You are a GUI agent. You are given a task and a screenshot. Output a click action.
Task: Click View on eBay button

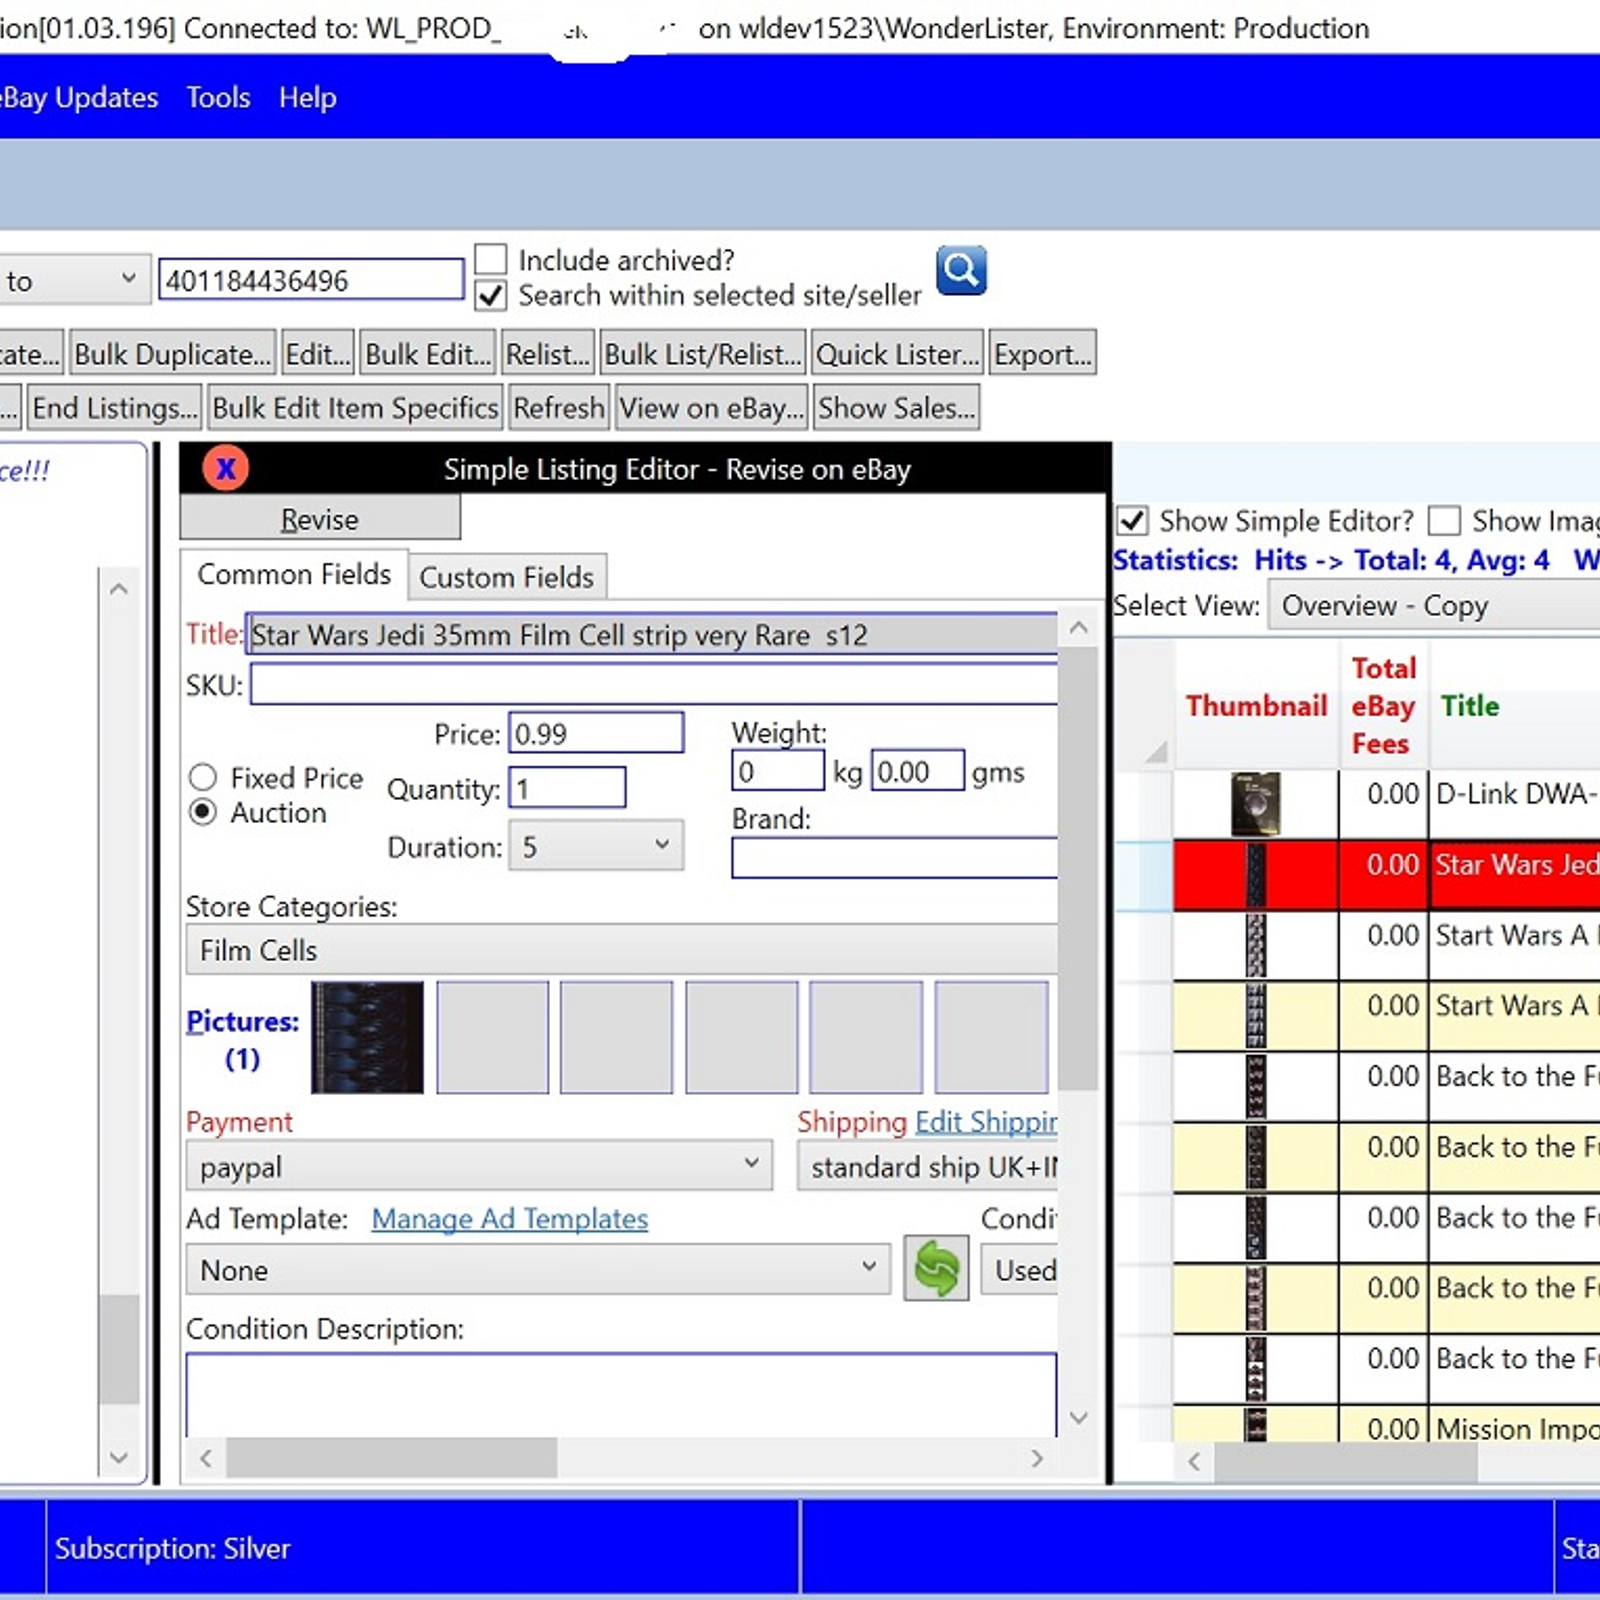point(711,408)
